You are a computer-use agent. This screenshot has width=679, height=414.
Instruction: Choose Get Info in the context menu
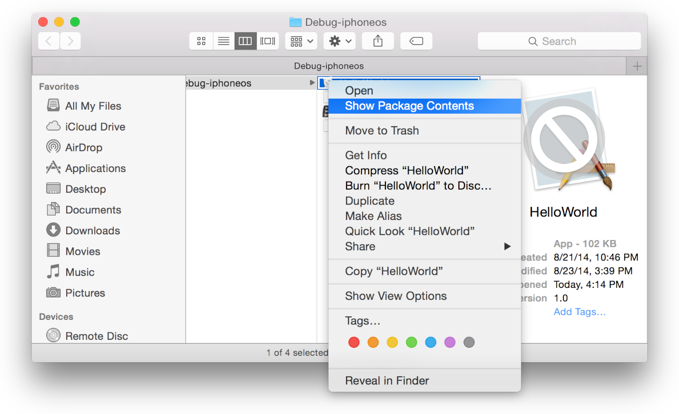point(424,155)
